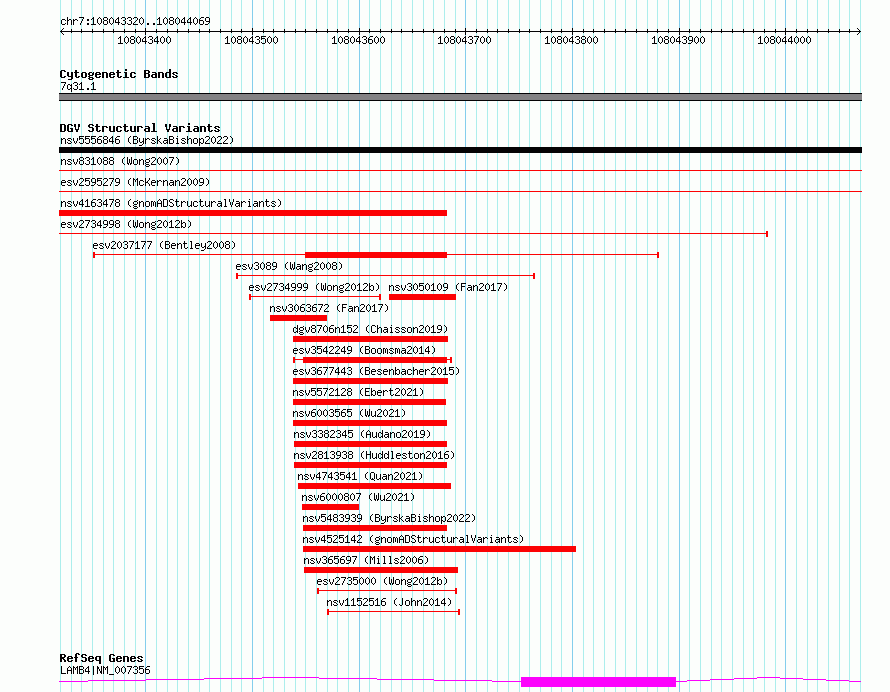Click the red nsv4743541 variant bar
The width and height of the screenshot is (890, 692).
tap(375, 486)
